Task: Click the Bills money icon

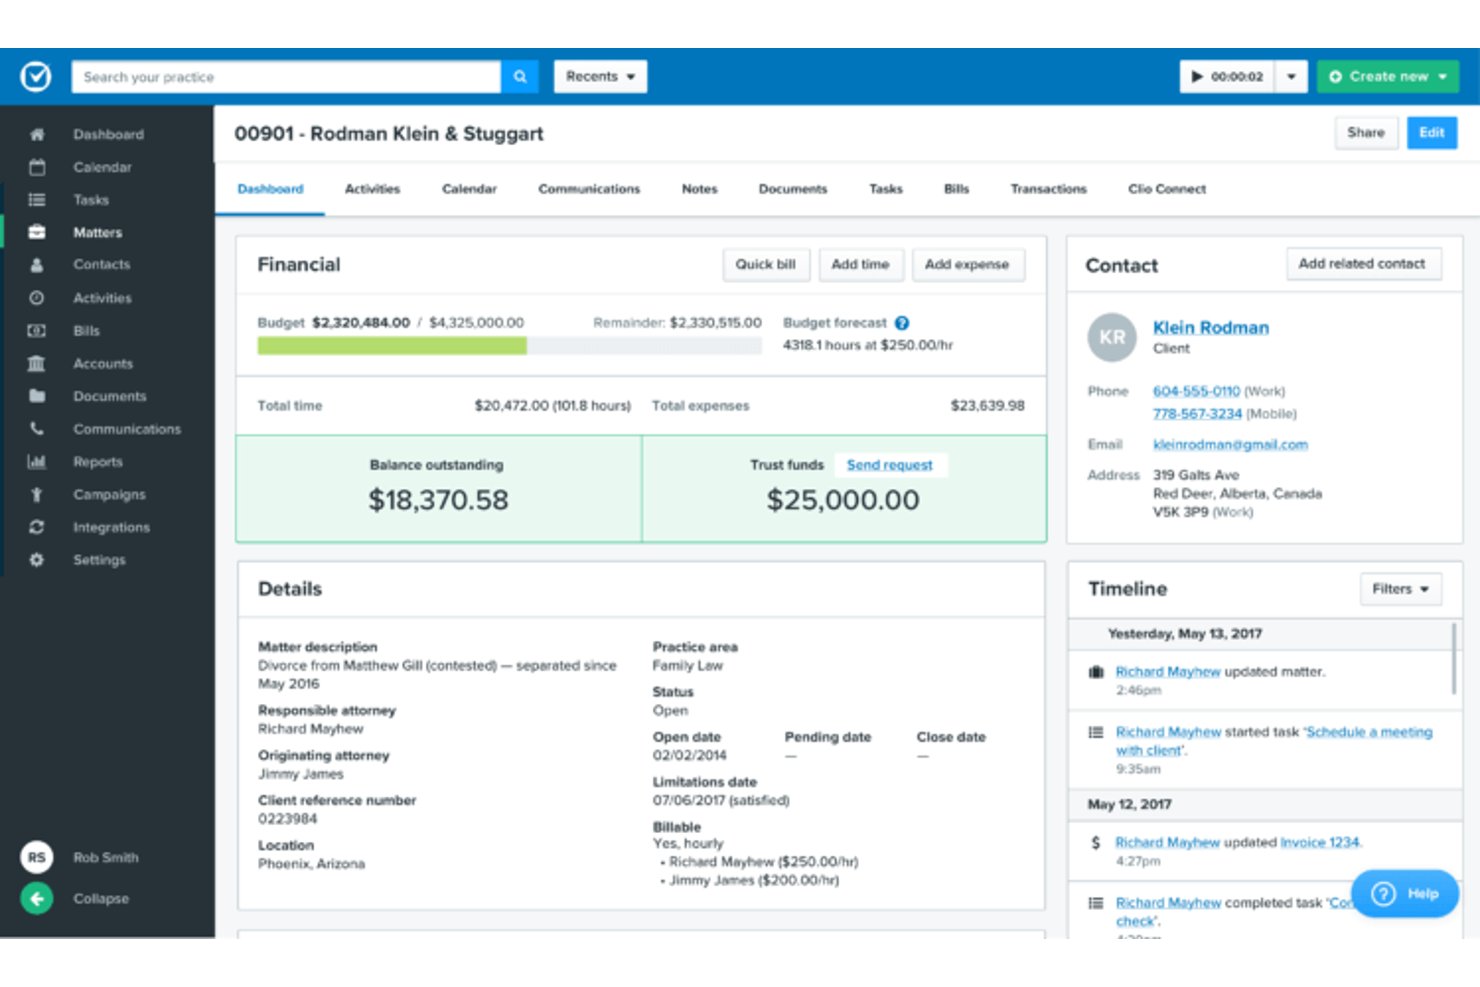Action: (37, 331)
